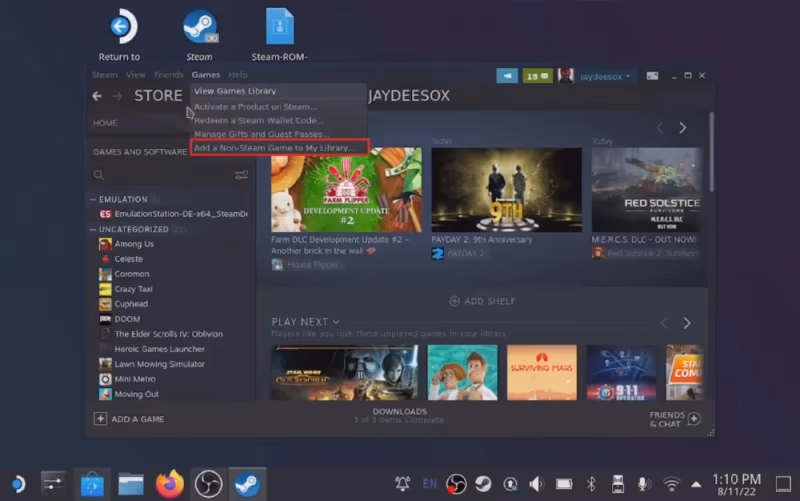
Task: Open Friends & Chat plus icon
Action: click(694, 419)
